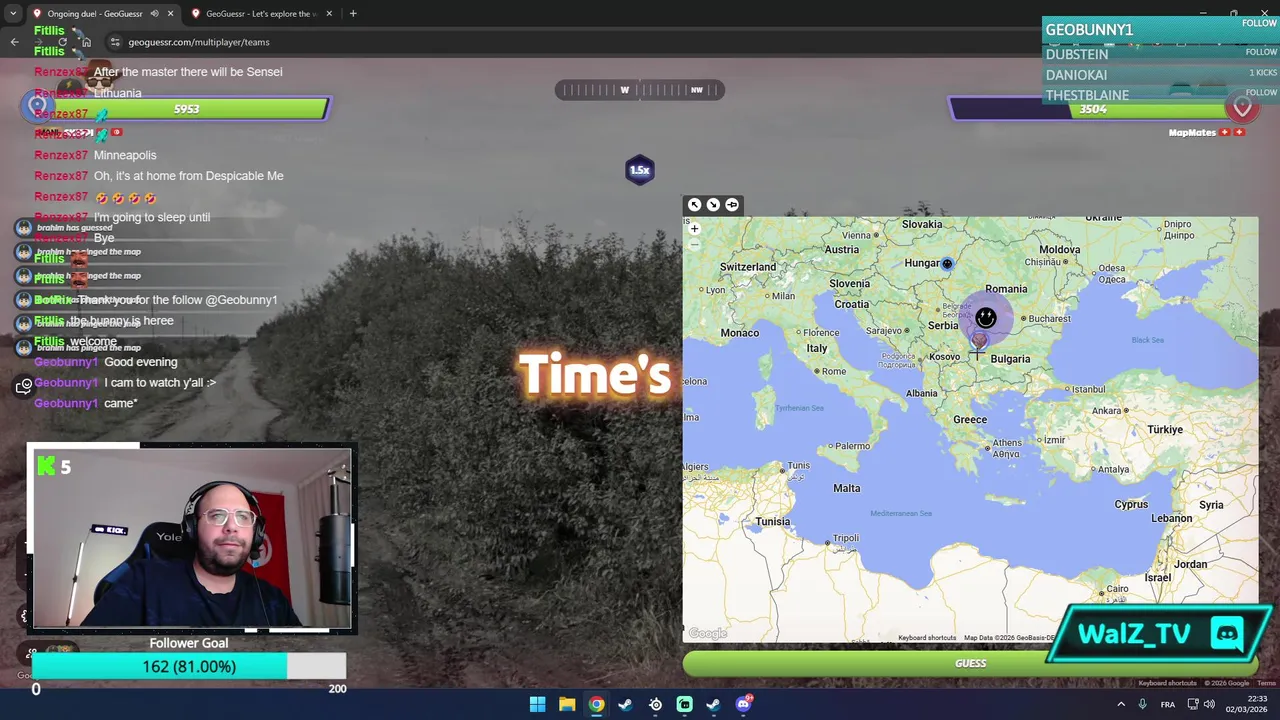
Task: Shrink the guess map with the down-right arrow
Action: pos(713,204)
